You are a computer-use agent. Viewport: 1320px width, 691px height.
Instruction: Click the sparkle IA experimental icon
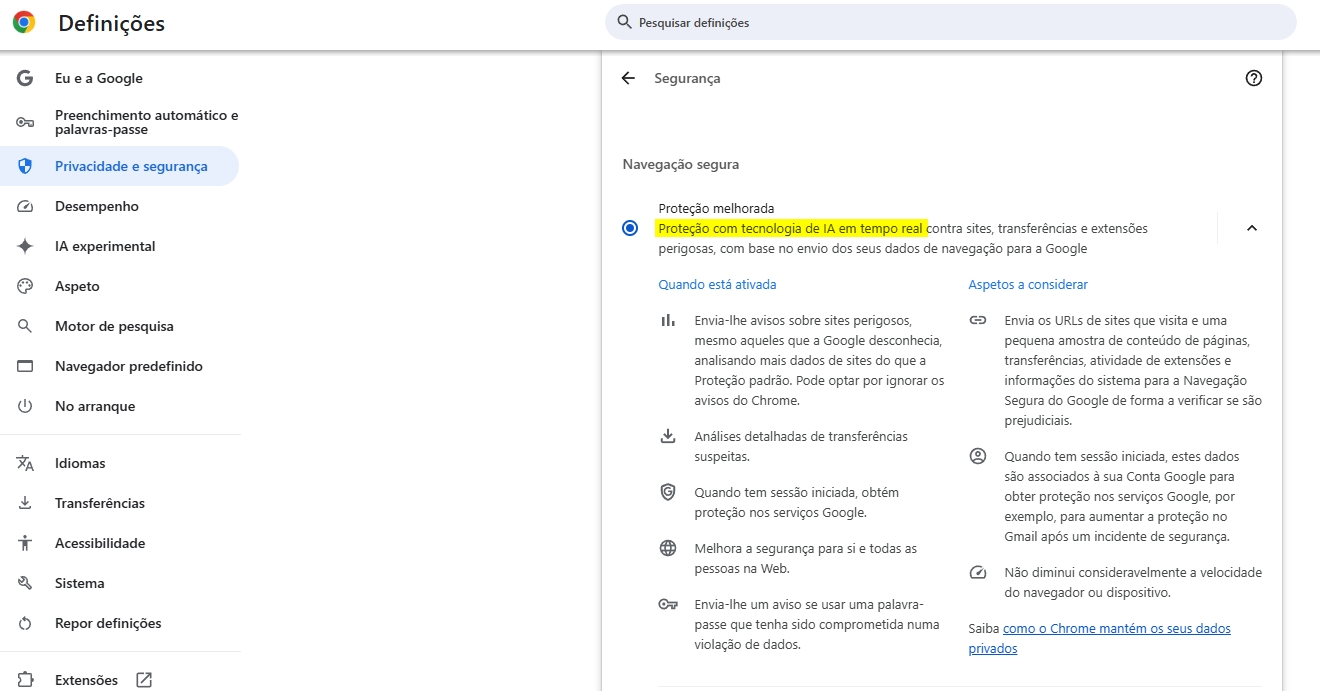(25, 246)
